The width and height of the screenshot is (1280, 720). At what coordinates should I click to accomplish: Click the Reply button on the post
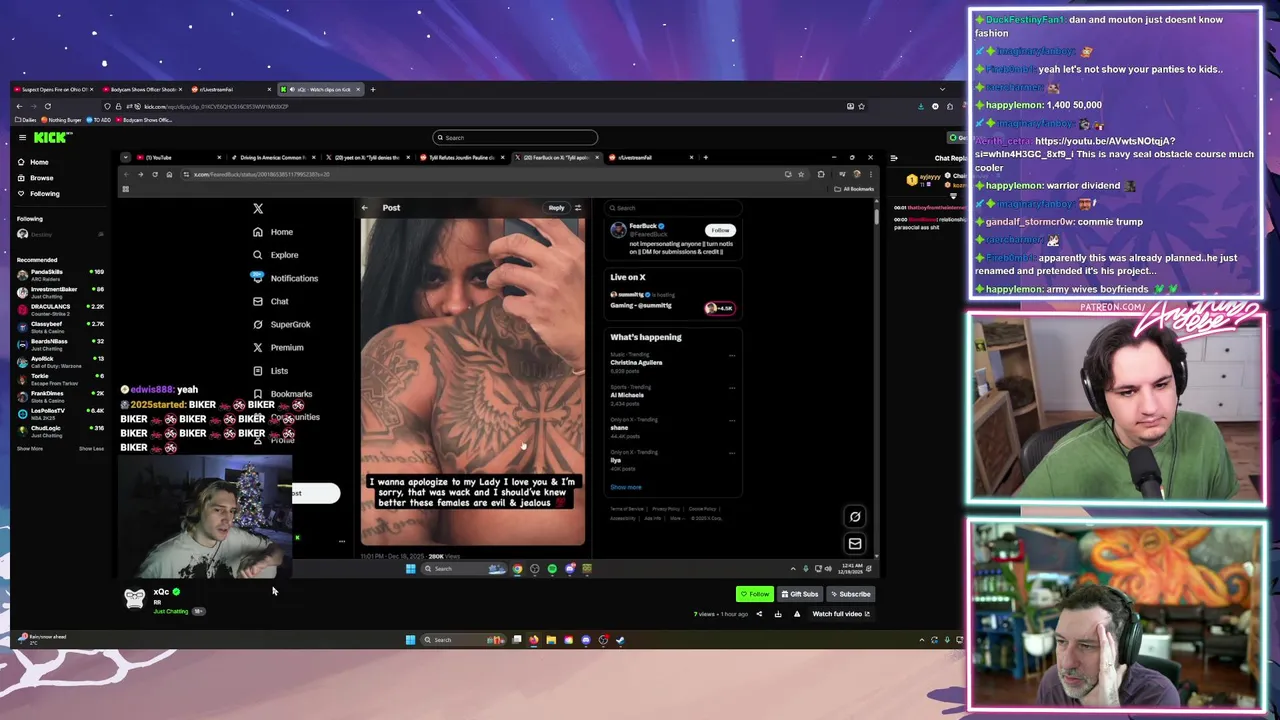(x=556, y=208)
